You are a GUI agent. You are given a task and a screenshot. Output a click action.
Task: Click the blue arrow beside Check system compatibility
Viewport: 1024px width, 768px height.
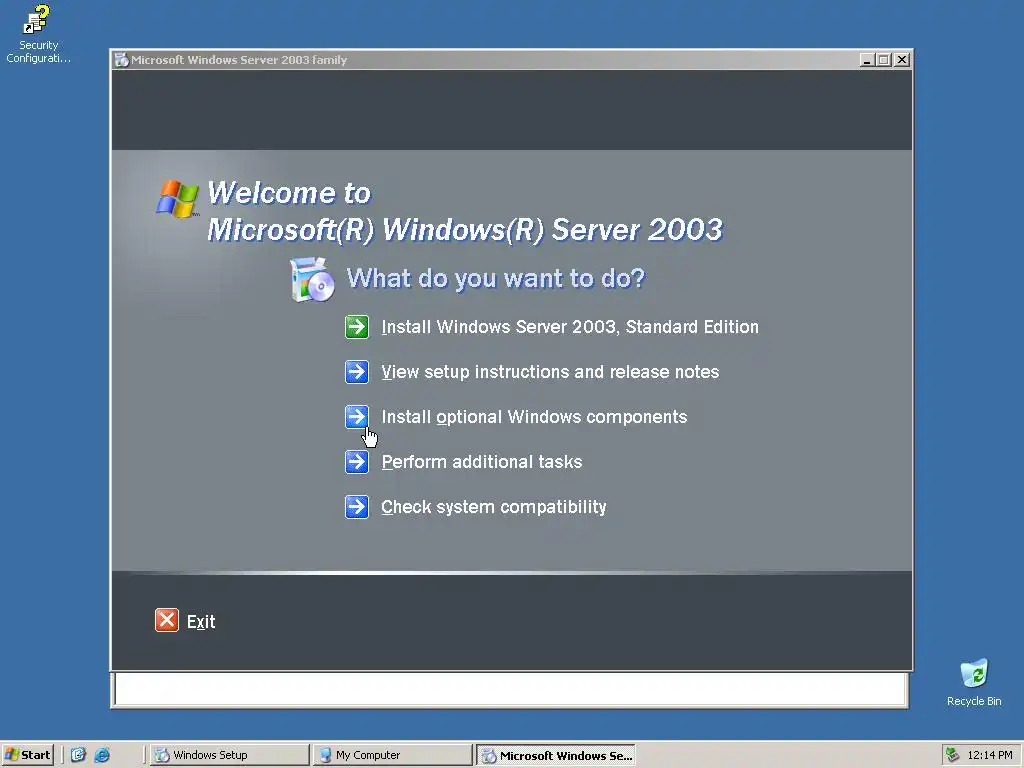click(x=357, y=507)
